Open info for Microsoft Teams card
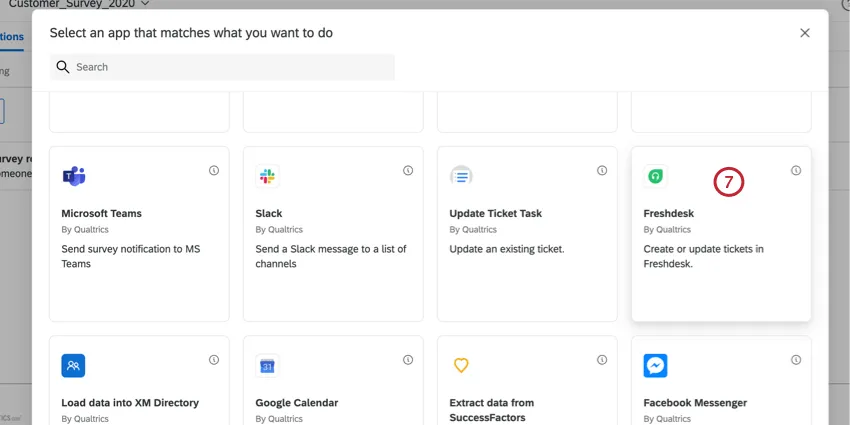The height and width of the screenshot is (425, 850). (x=214, y=171)
